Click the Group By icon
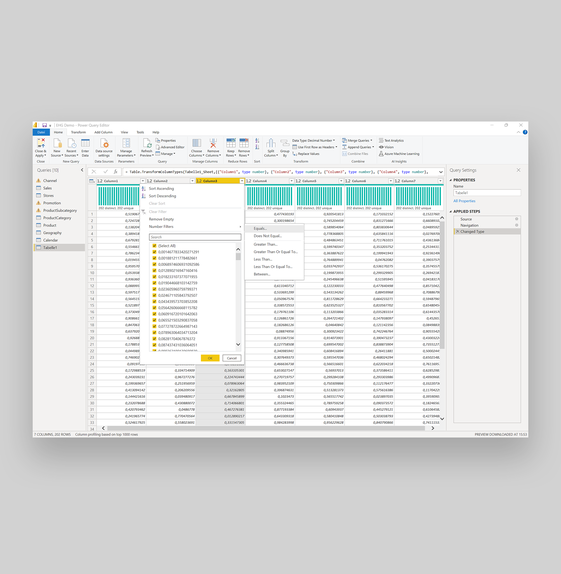Screen dimensions: 561x574 [285, 143]
